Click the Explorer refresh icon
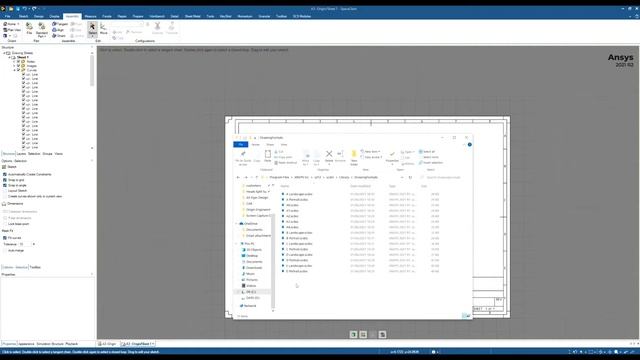This screenshot has height=360, width=640. (x=410, y=178)
